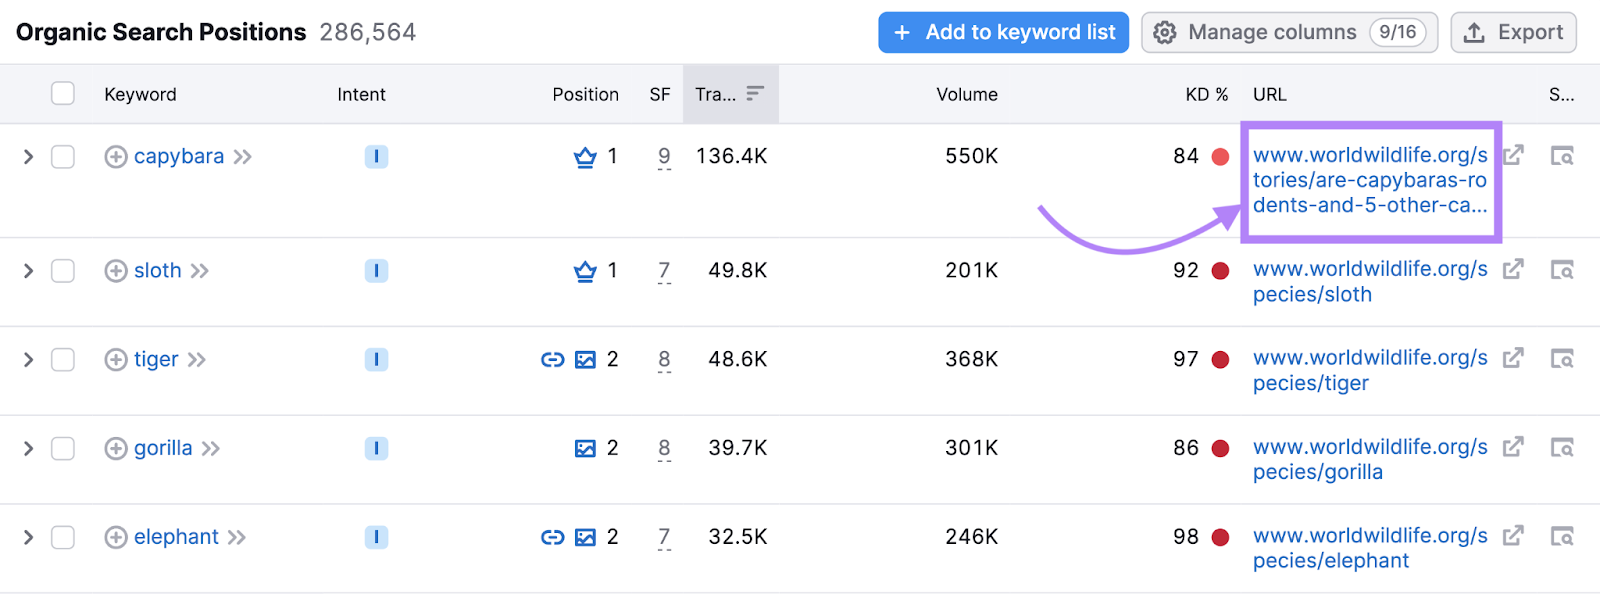Click double-arrow icon next to sloth keyword

coord(200,271)
